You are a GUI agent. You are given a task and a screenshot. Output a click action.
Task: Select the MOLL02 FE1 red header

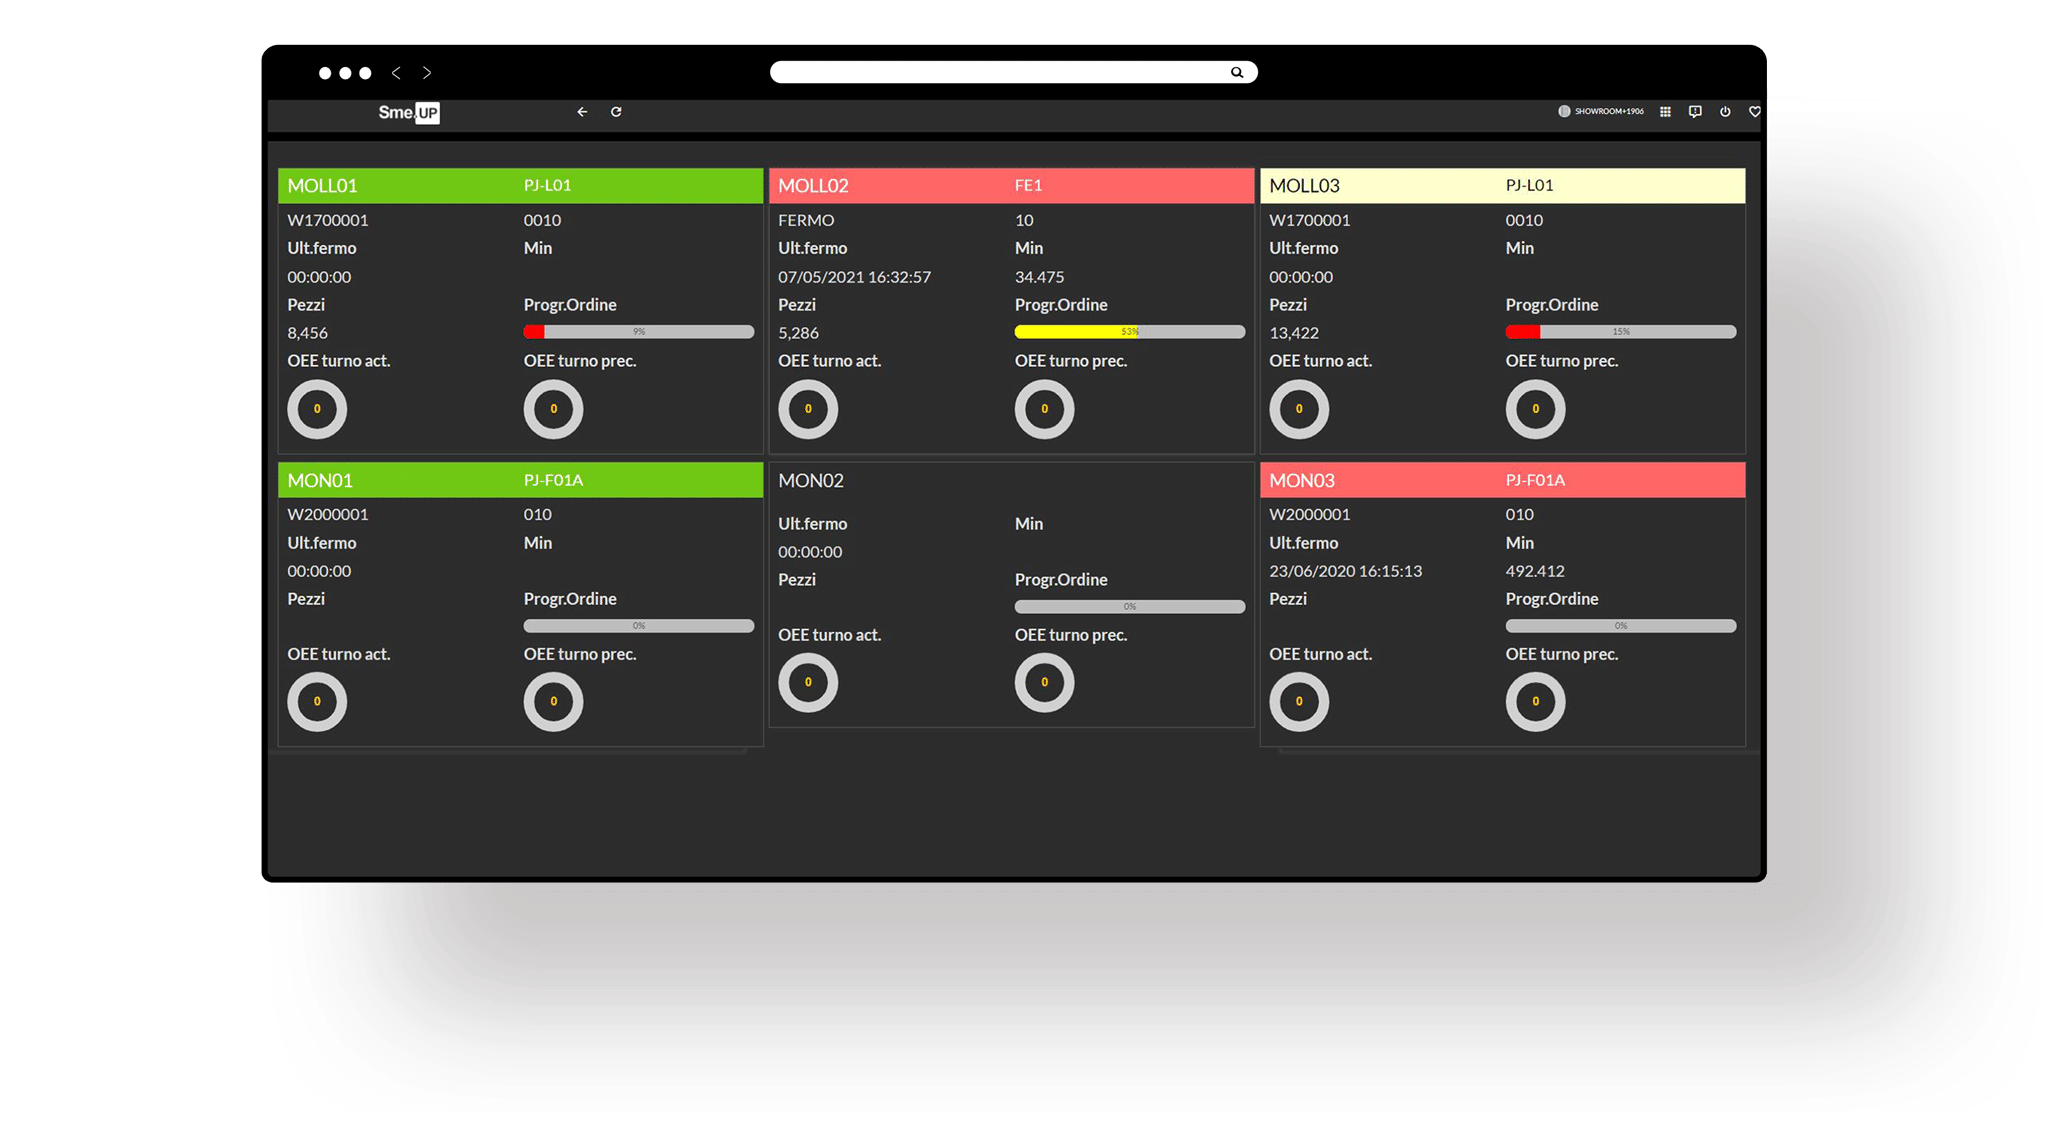tap(1011, 186)
